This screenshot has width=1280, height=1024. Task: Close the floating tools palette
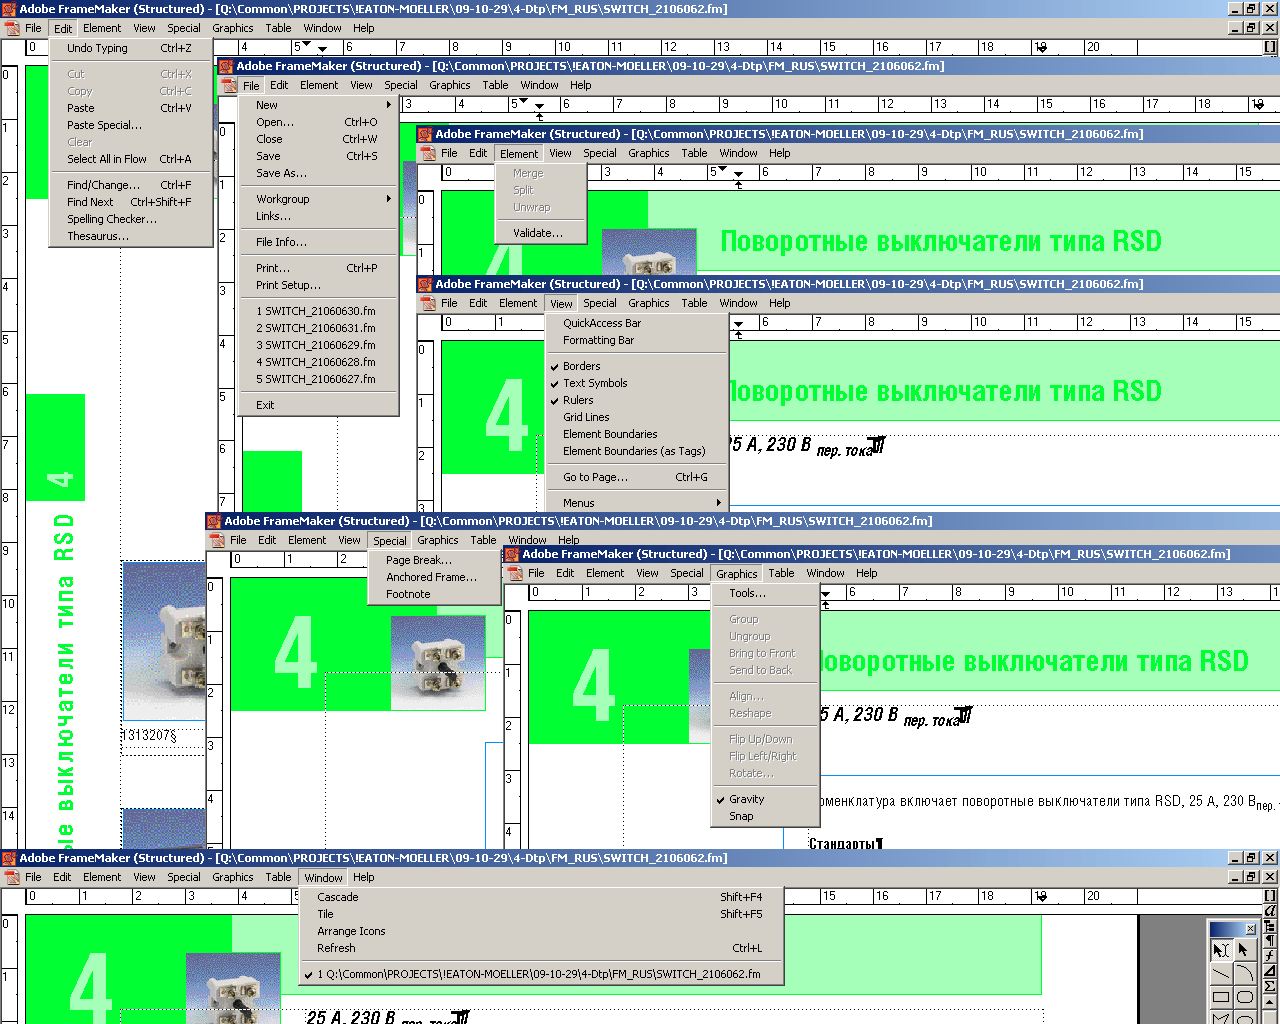coord(1250,929)
